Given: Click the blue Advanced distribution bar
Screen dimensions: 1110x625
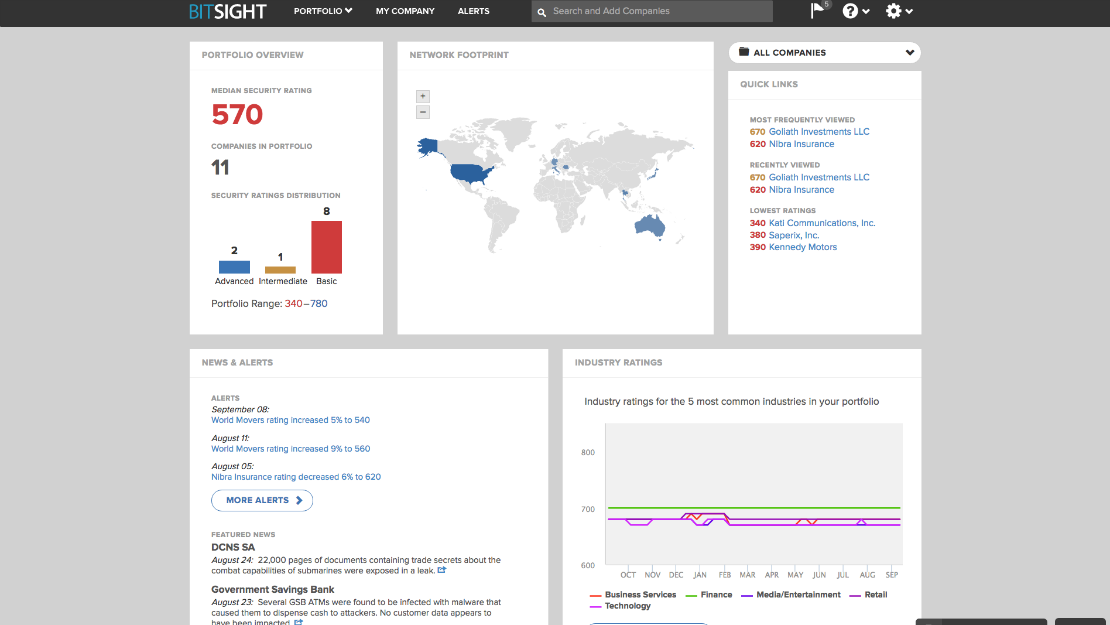Looking at the screenshot, I should click(x=234, y=267).
